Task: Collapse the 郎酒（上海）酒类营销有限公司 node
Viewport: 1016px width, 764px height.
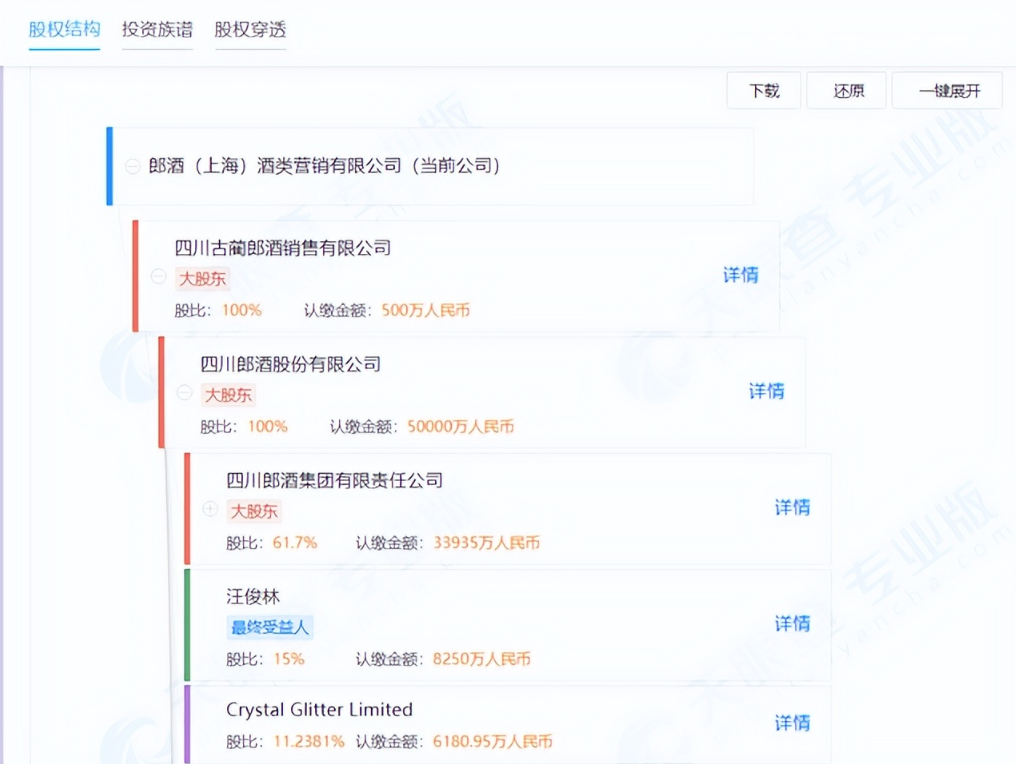Action: pos(133,166)
